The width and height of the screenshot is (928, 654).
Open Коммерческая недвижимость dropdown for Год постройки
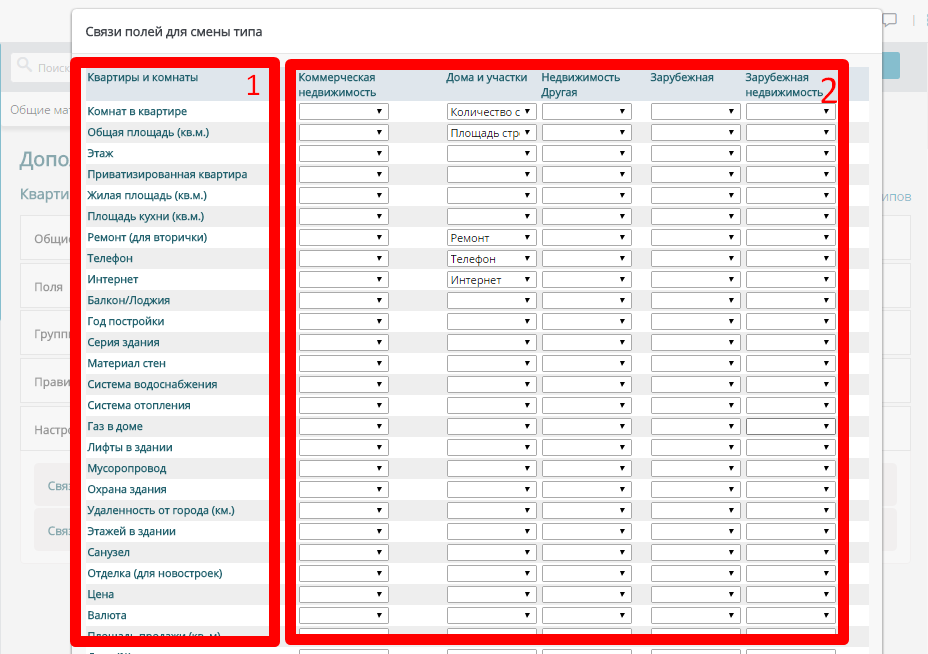[x=344, y=321]
